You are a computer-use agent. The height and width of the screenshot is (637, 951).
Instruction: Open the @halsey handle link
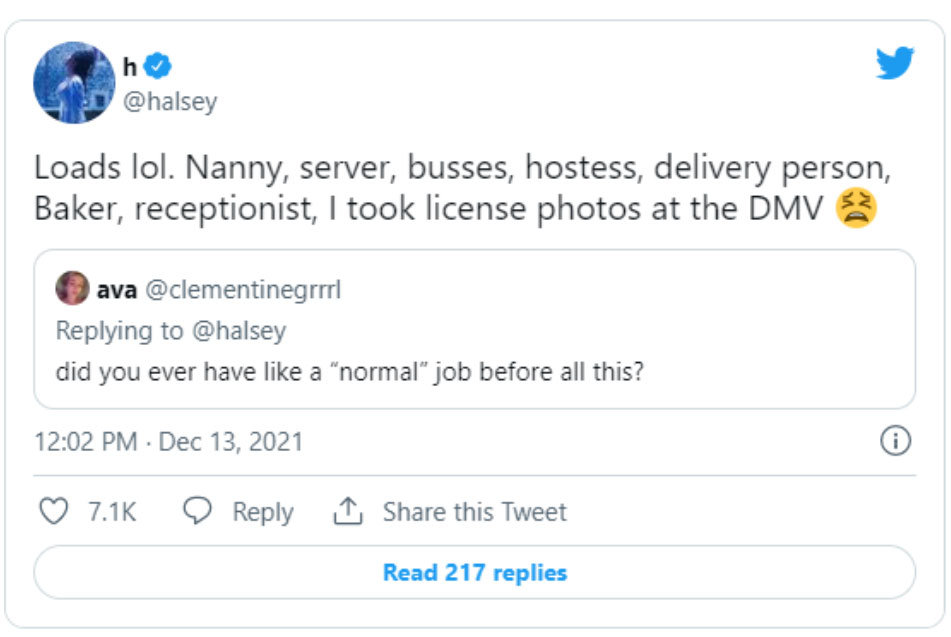coord(169,102)
